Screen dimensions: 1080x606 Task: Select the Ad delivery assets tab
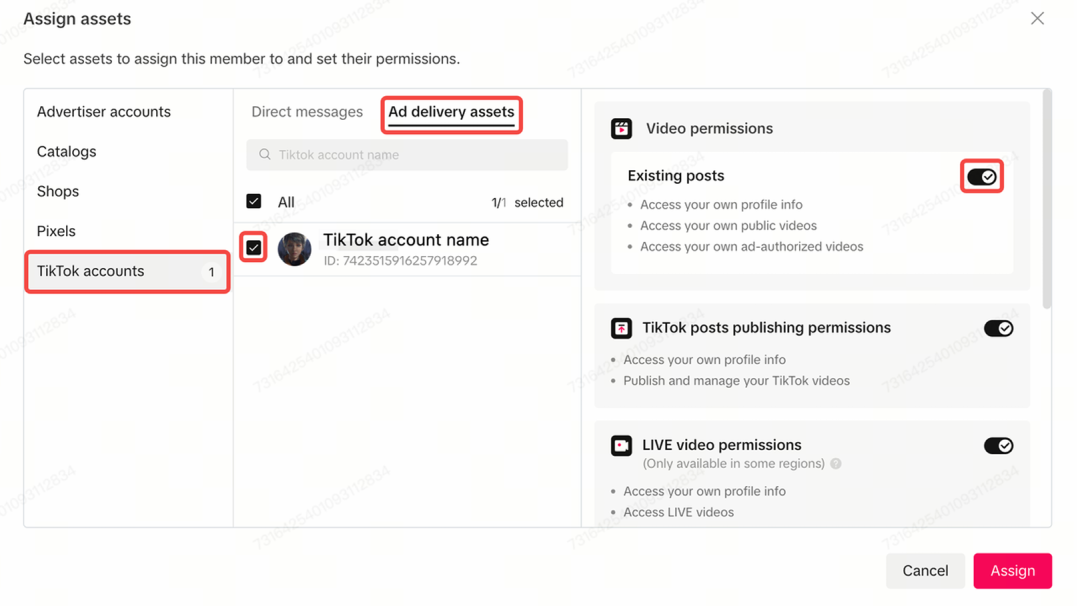click(x=451, y=112)
